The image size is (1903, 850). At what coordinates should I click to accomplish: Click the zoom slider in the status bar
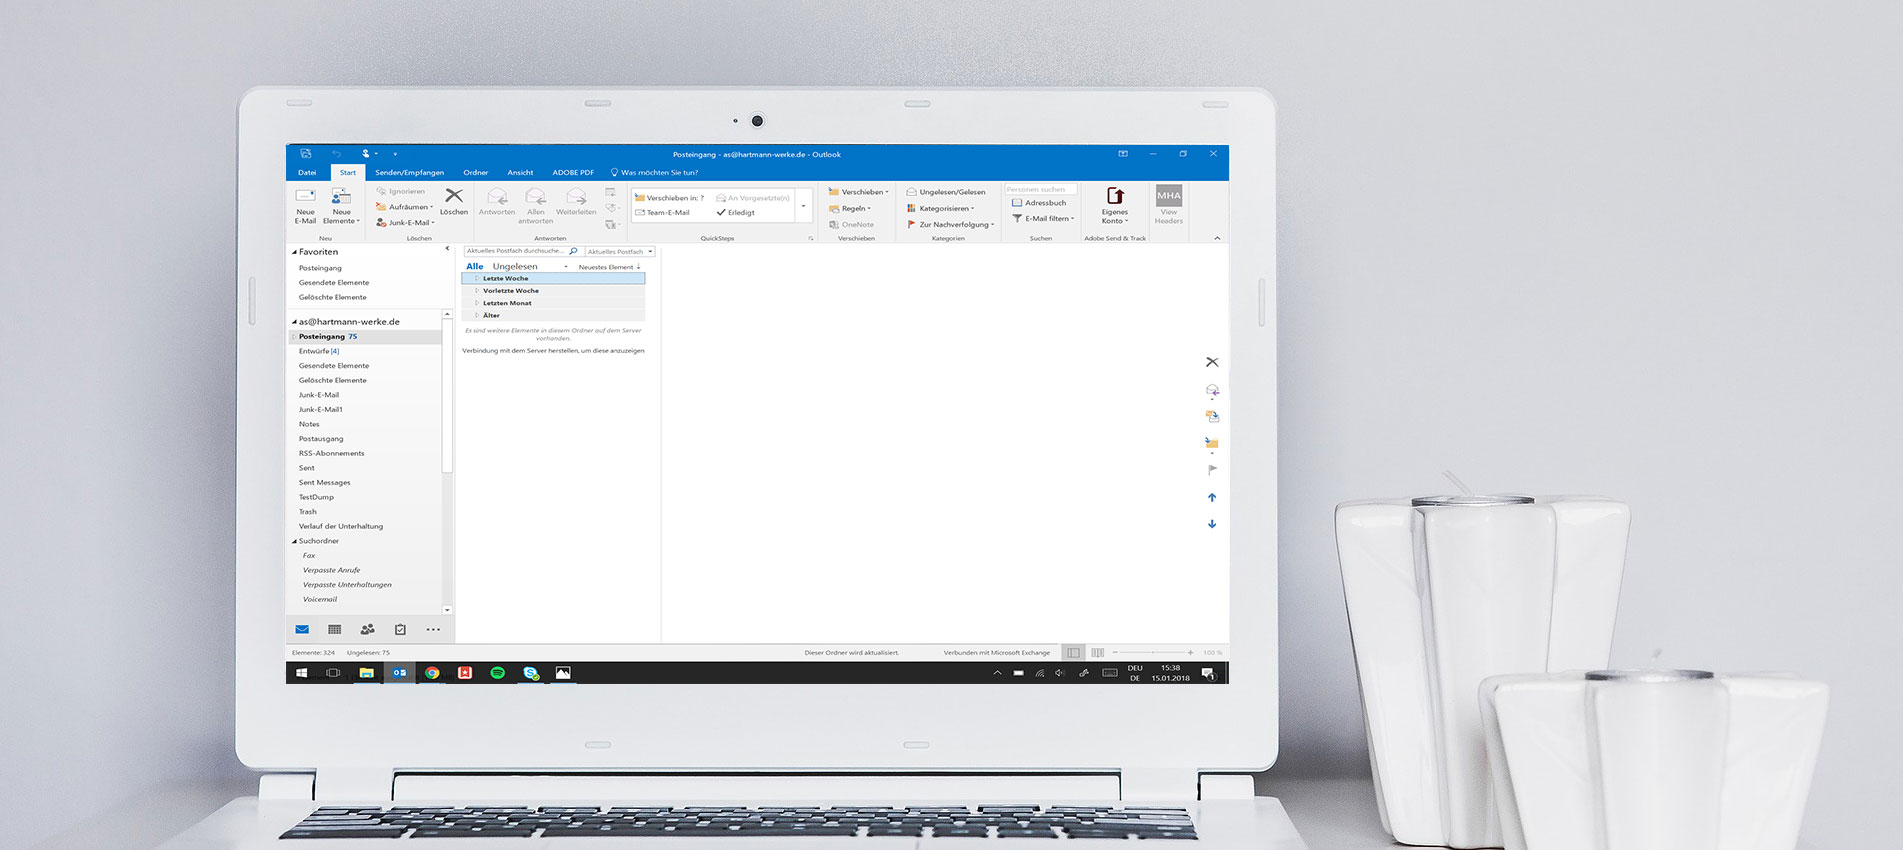pyautogui.click(x=1152, y=652)
